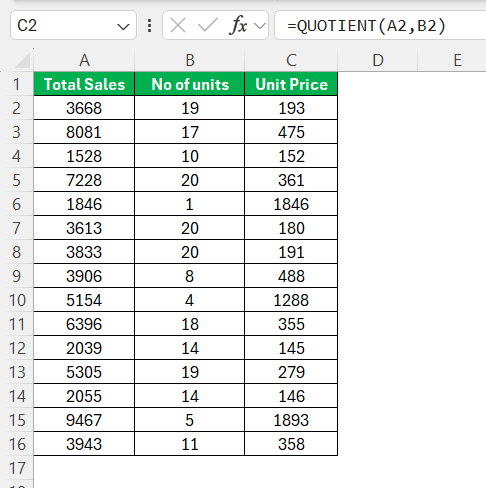Click the formula bar with =QUOTIENT(A2,B2)

coord(380,25)
